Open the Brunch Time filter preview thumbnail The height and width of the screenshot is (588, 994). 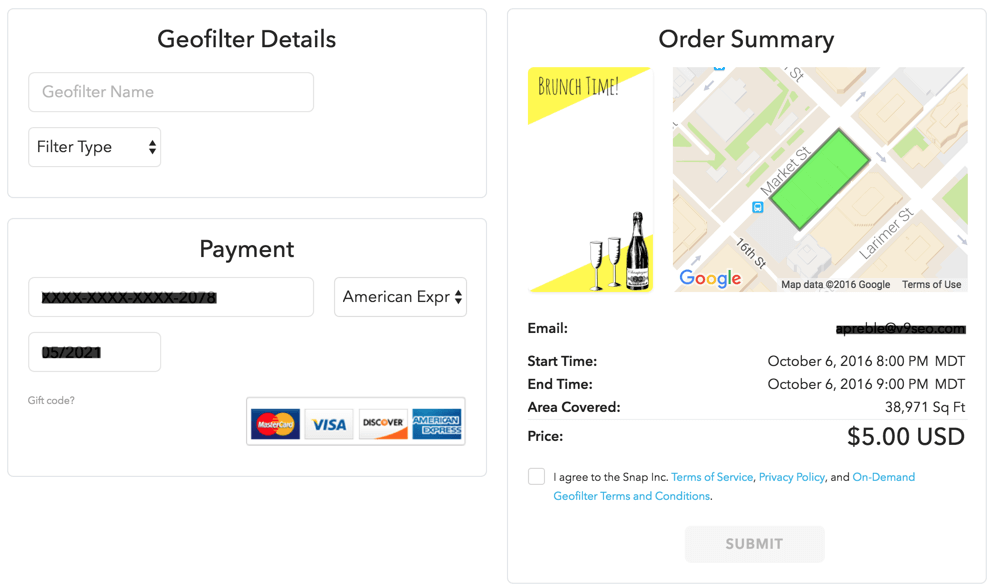[590, 180]
